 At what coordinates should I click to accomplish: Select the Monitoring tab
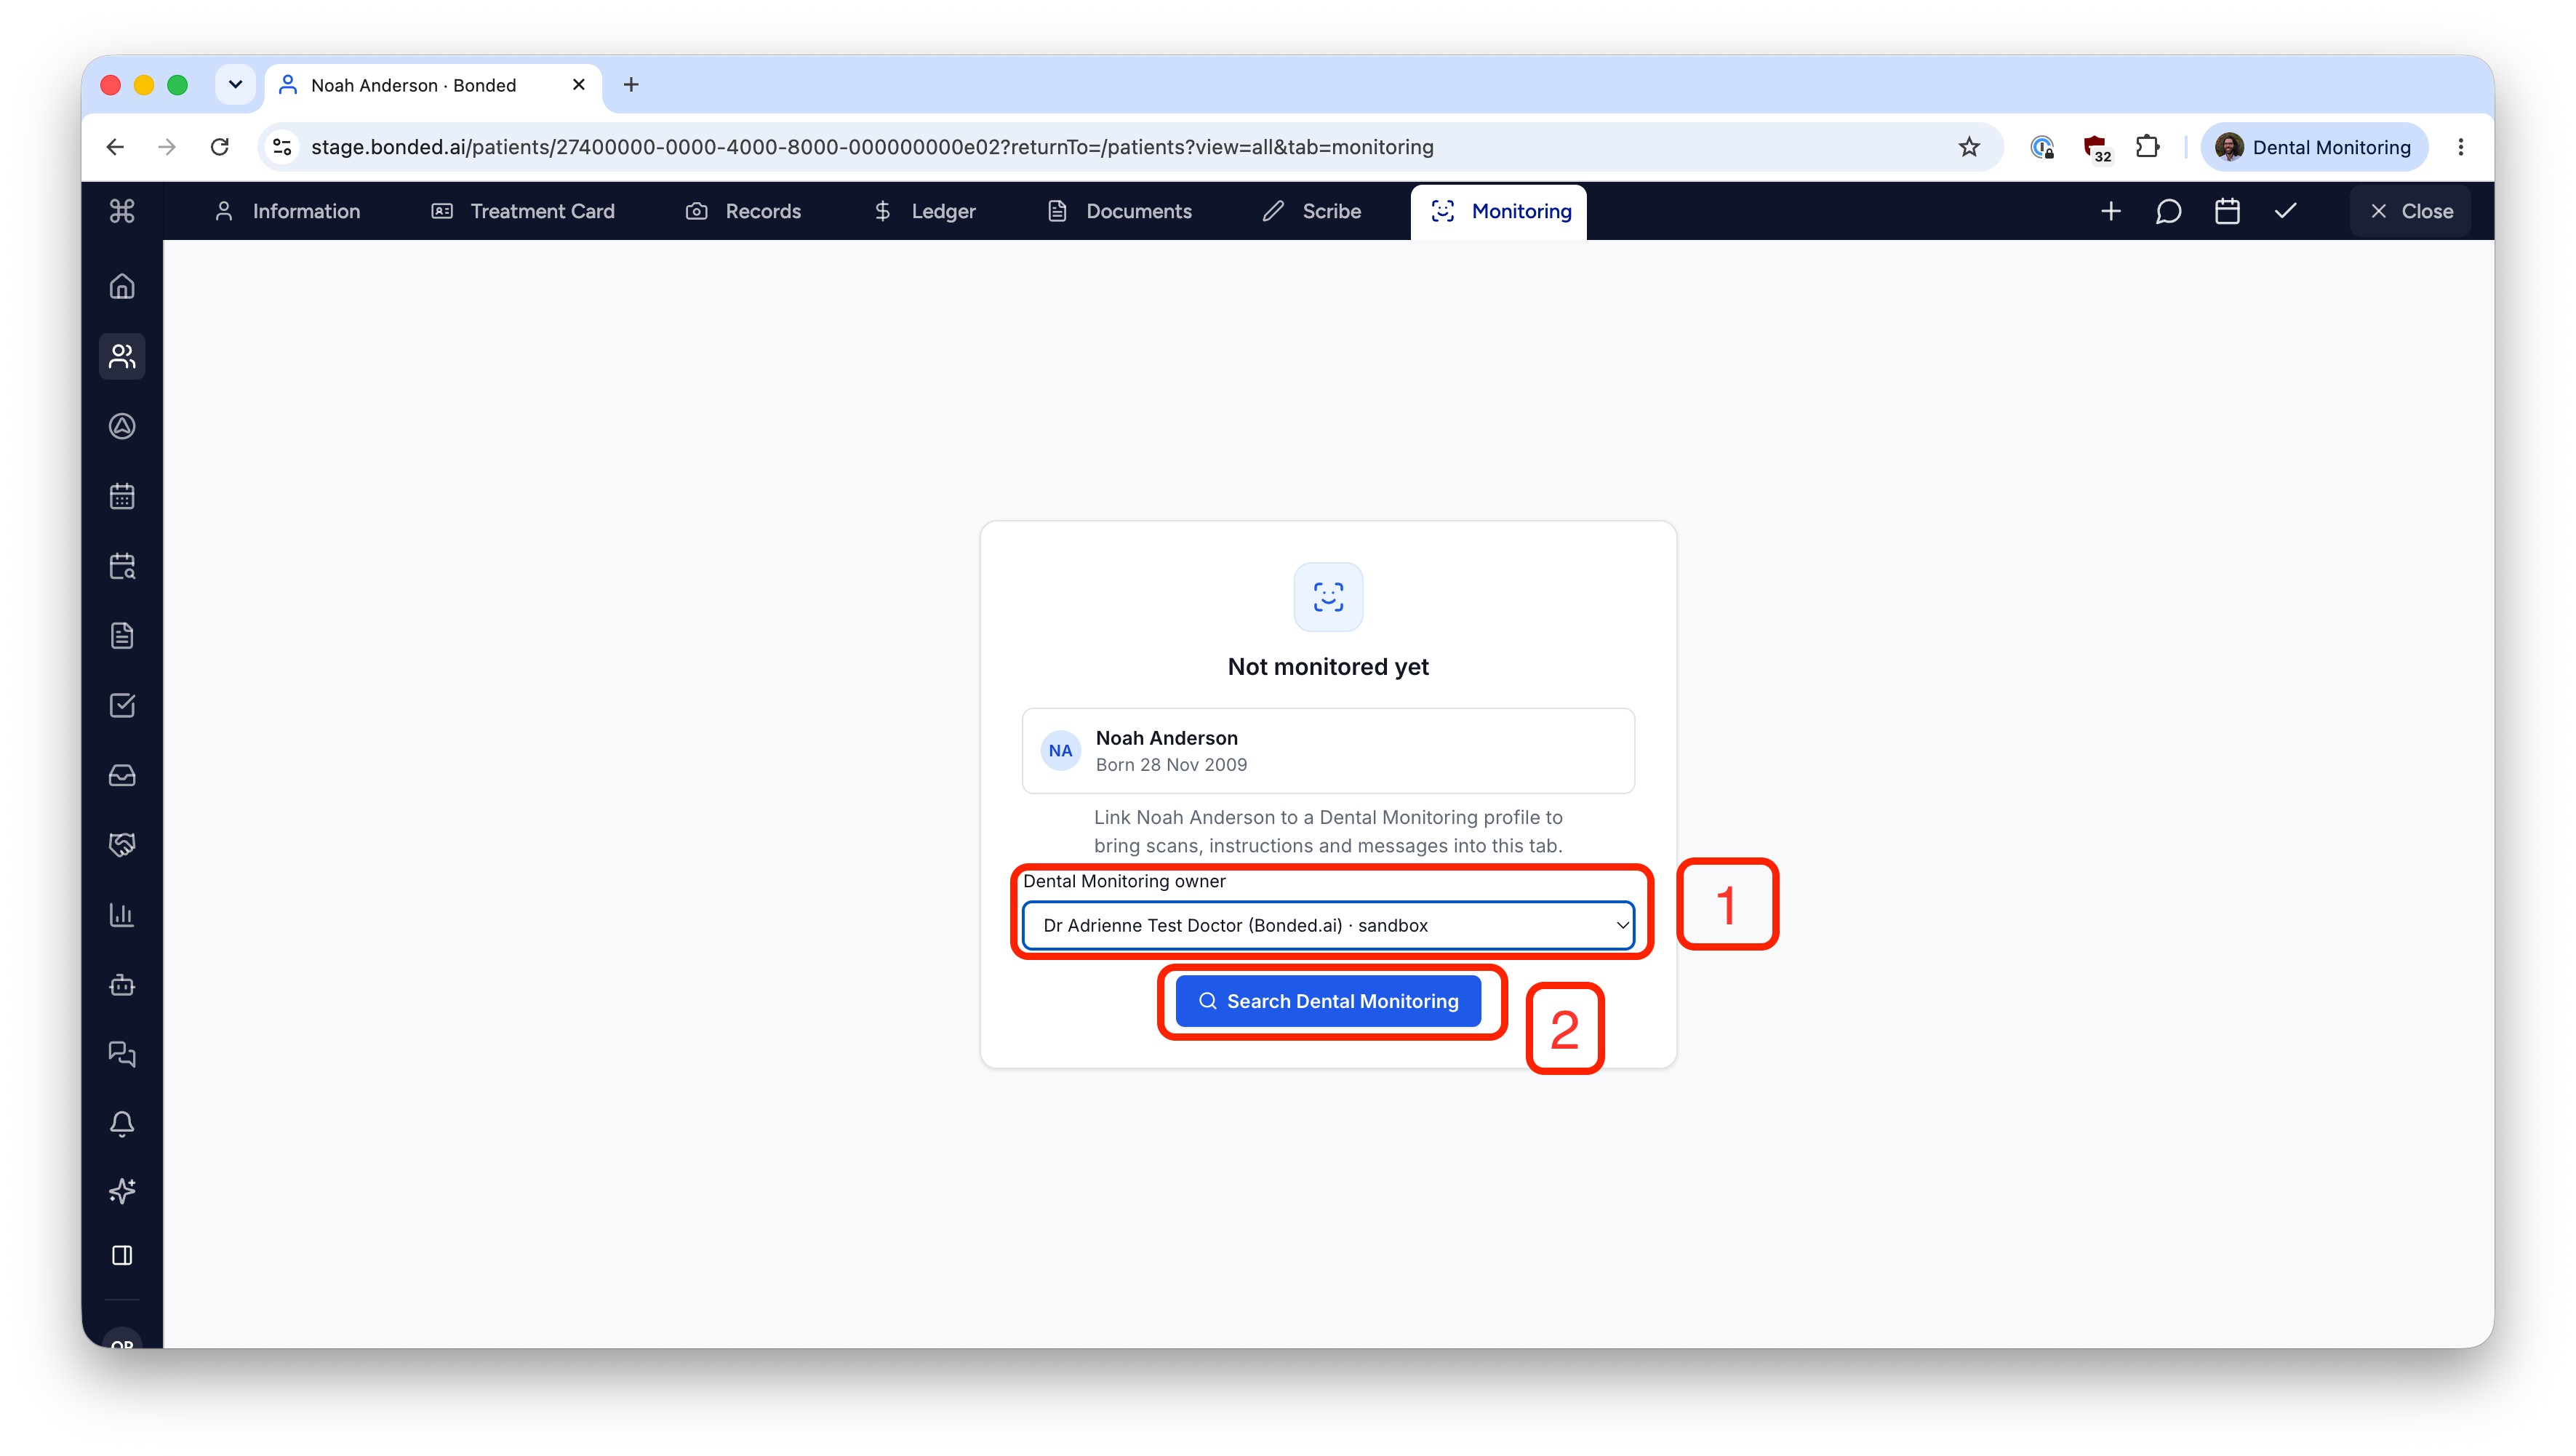1499,211
